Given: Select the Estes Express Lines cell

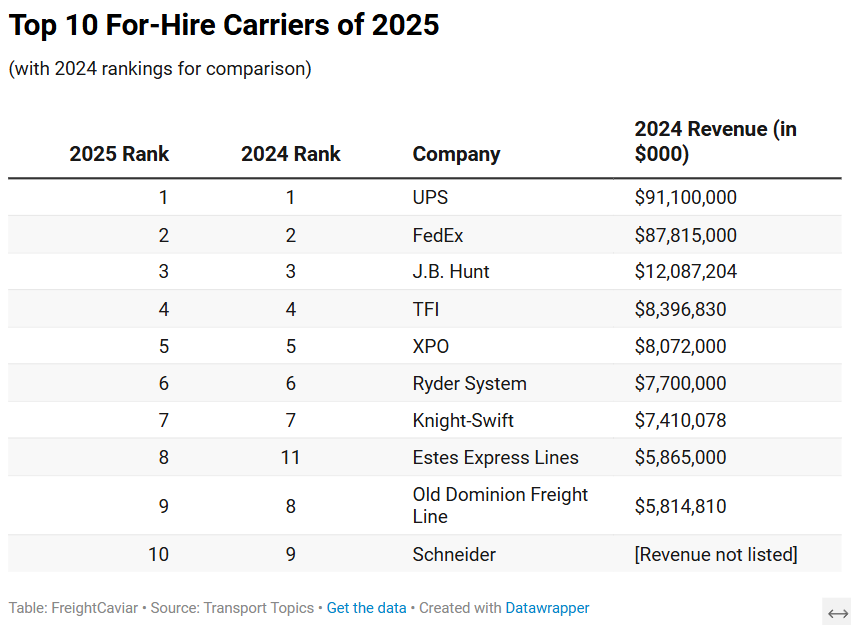Looking at the screenshot, I should click(495, 457).
